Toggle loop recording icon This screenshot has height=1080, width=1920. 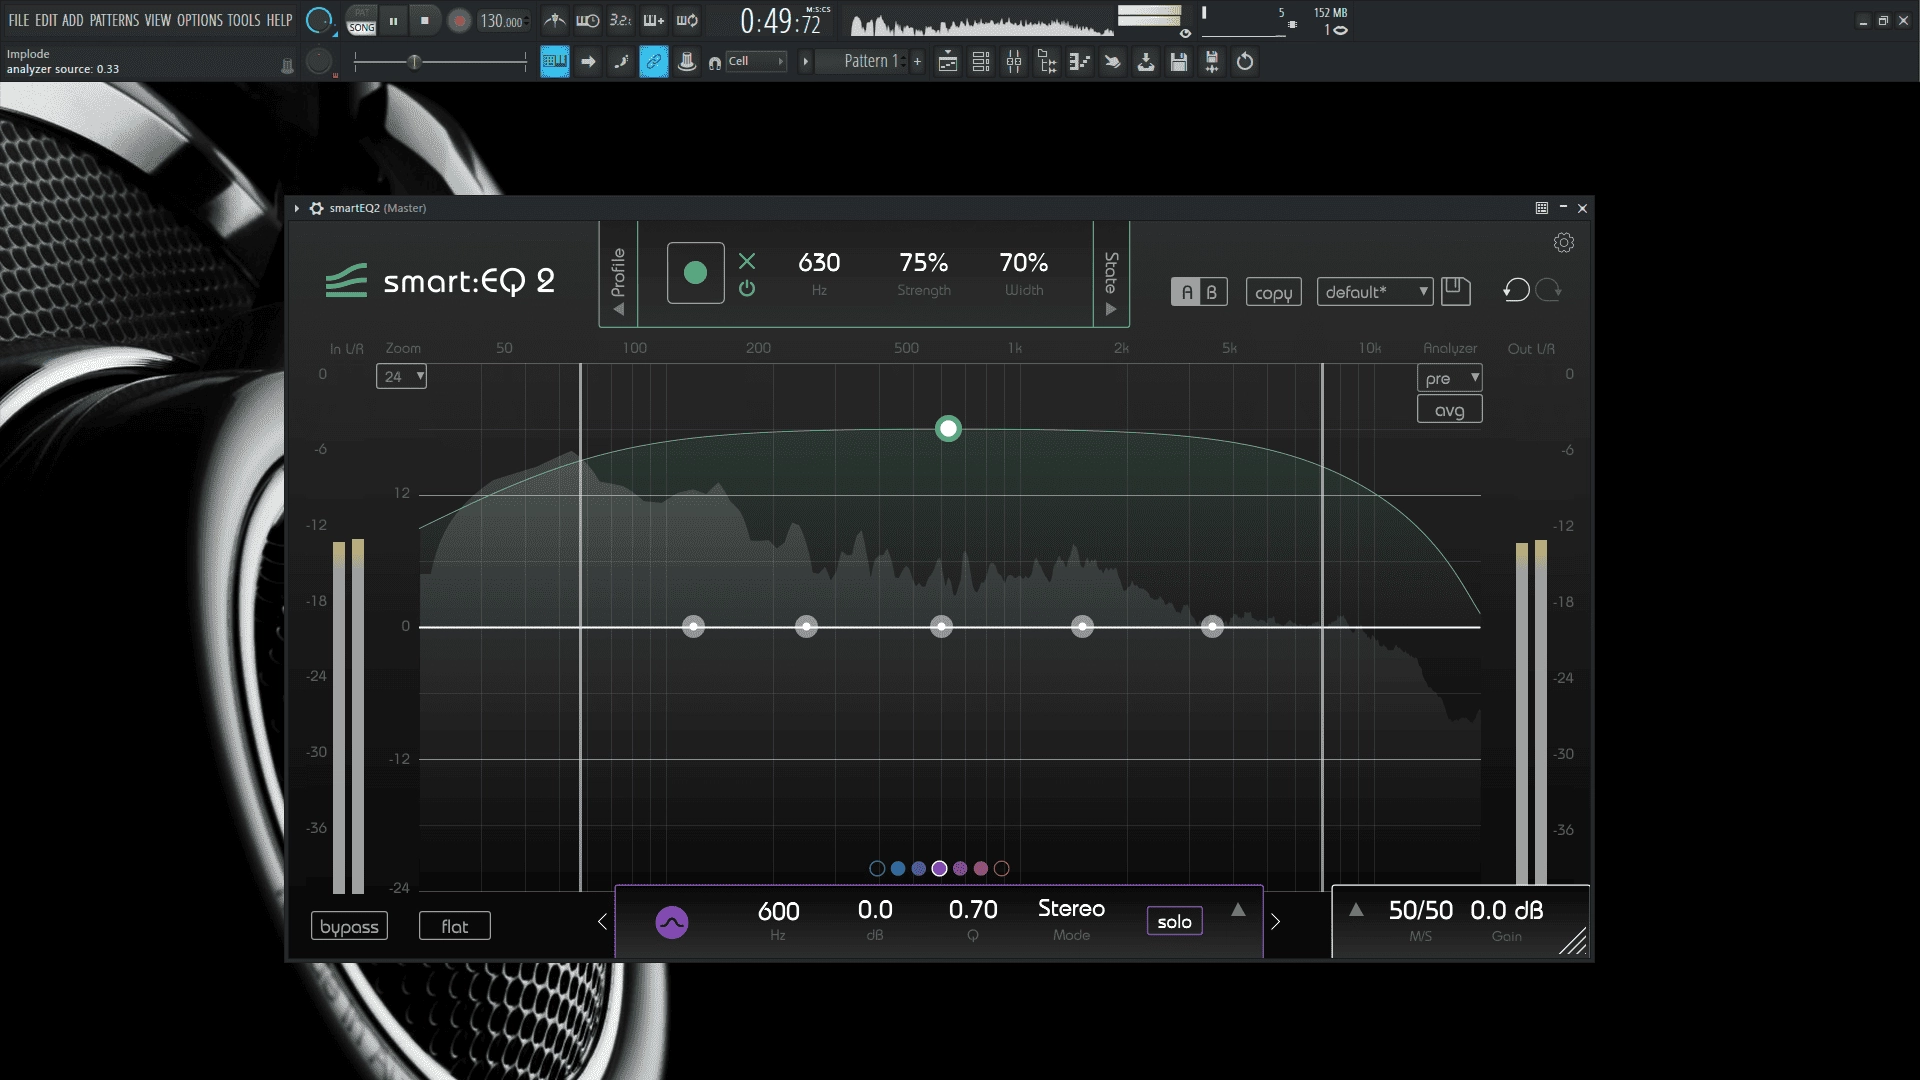687,20
